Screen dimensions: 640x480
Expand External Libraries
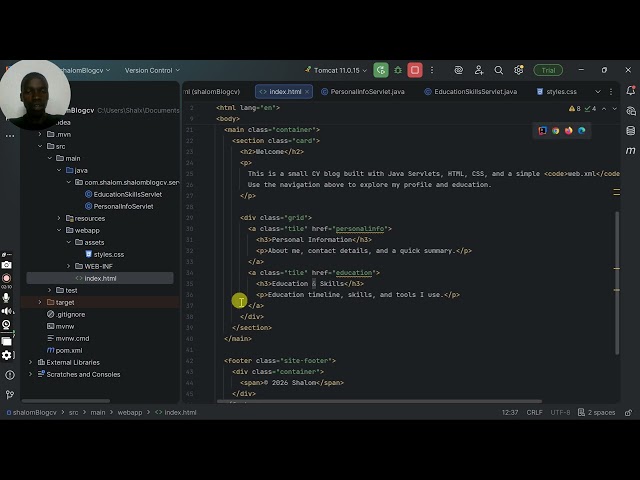[x=30, y=362]
